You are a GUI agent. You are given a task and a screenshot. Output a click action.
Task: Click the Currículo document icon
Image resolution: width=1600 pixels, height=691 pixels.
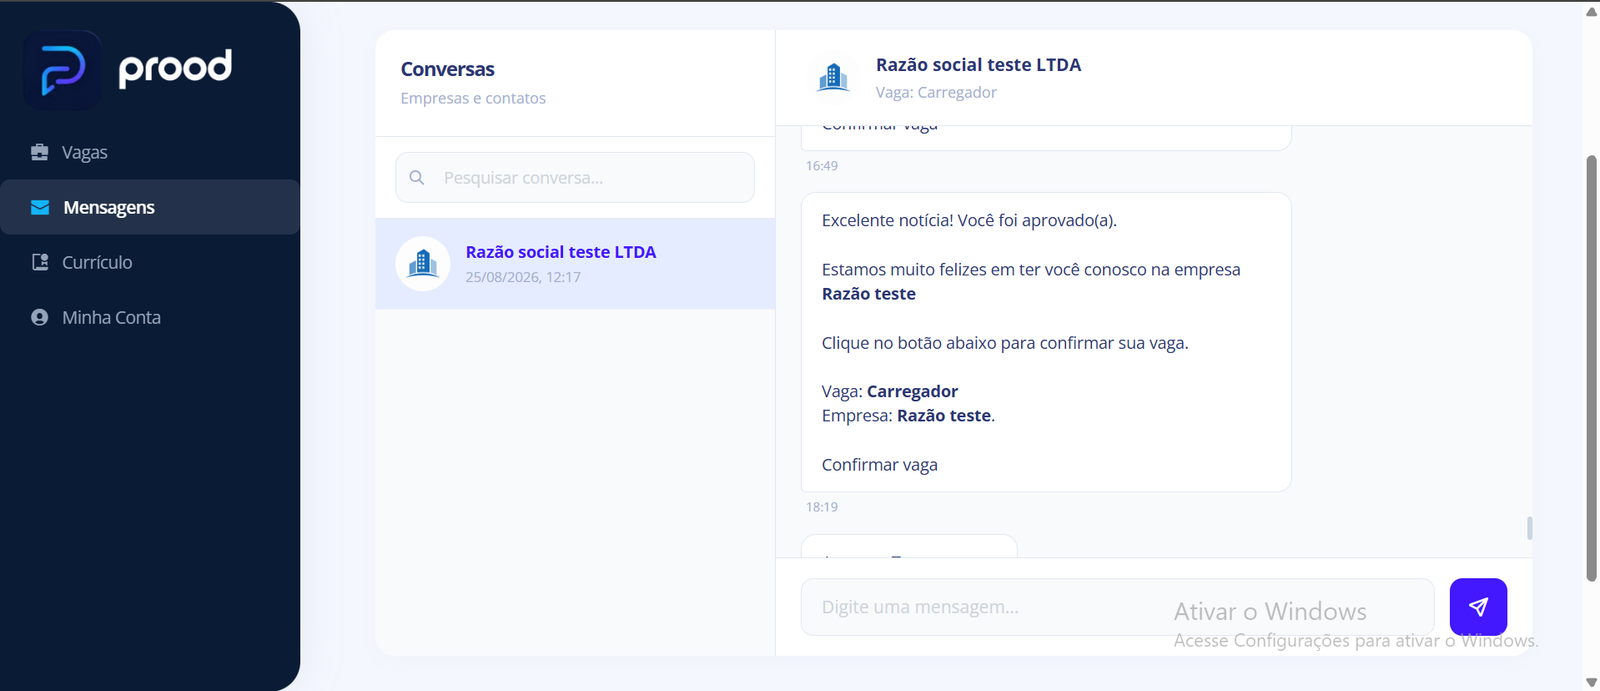(40, 262)
